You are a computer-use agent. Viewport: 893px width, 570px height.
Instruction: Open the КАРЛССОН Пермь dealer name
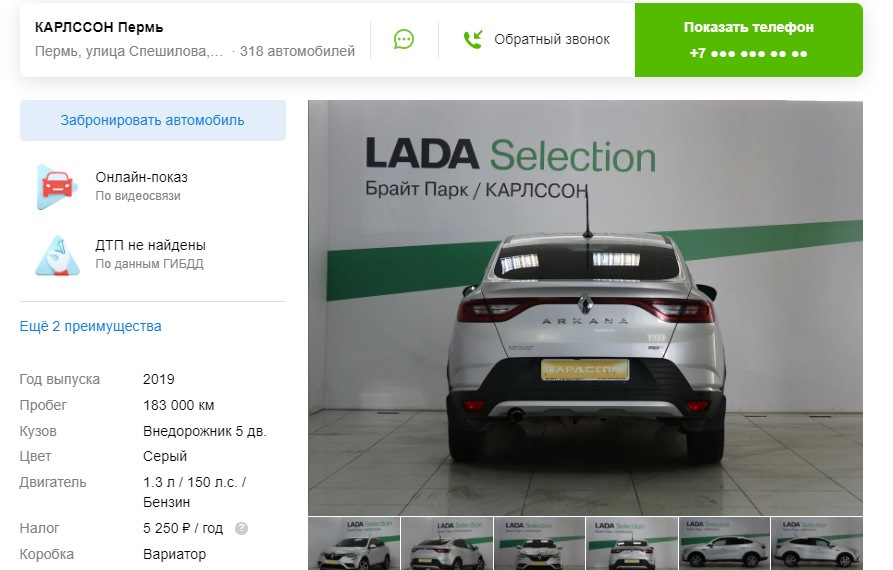[x=99, y=27]
